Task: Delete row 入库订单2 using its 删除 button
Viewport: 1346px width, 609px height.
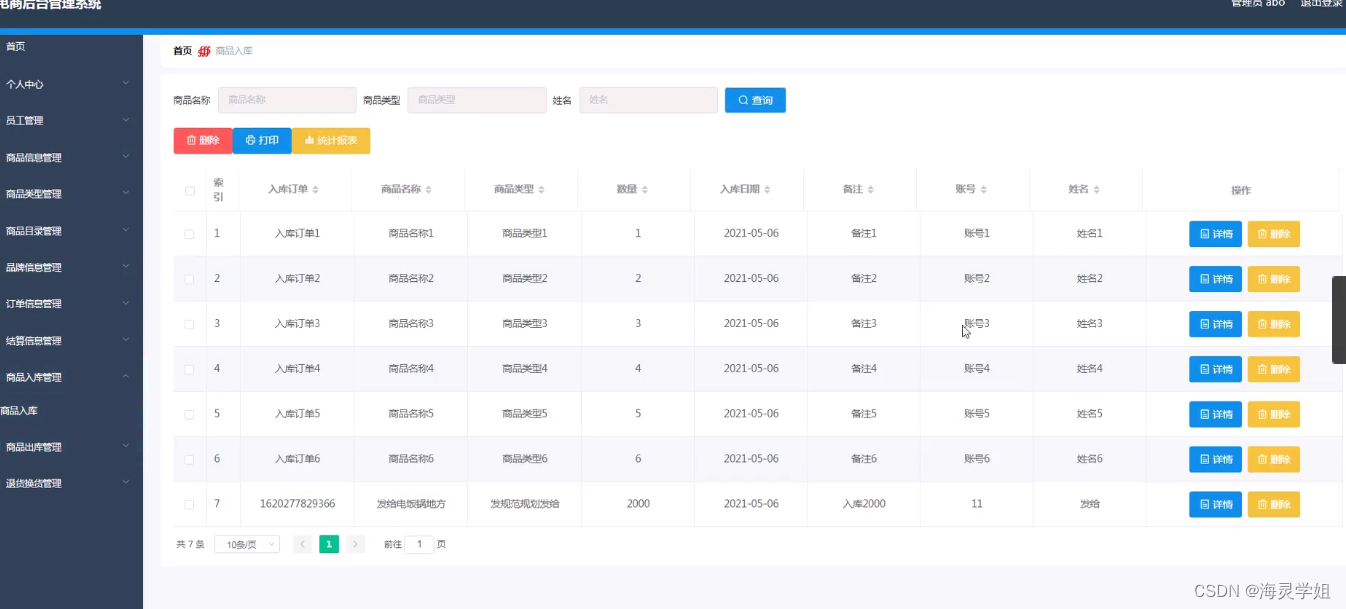Action: click(1274, 279)
